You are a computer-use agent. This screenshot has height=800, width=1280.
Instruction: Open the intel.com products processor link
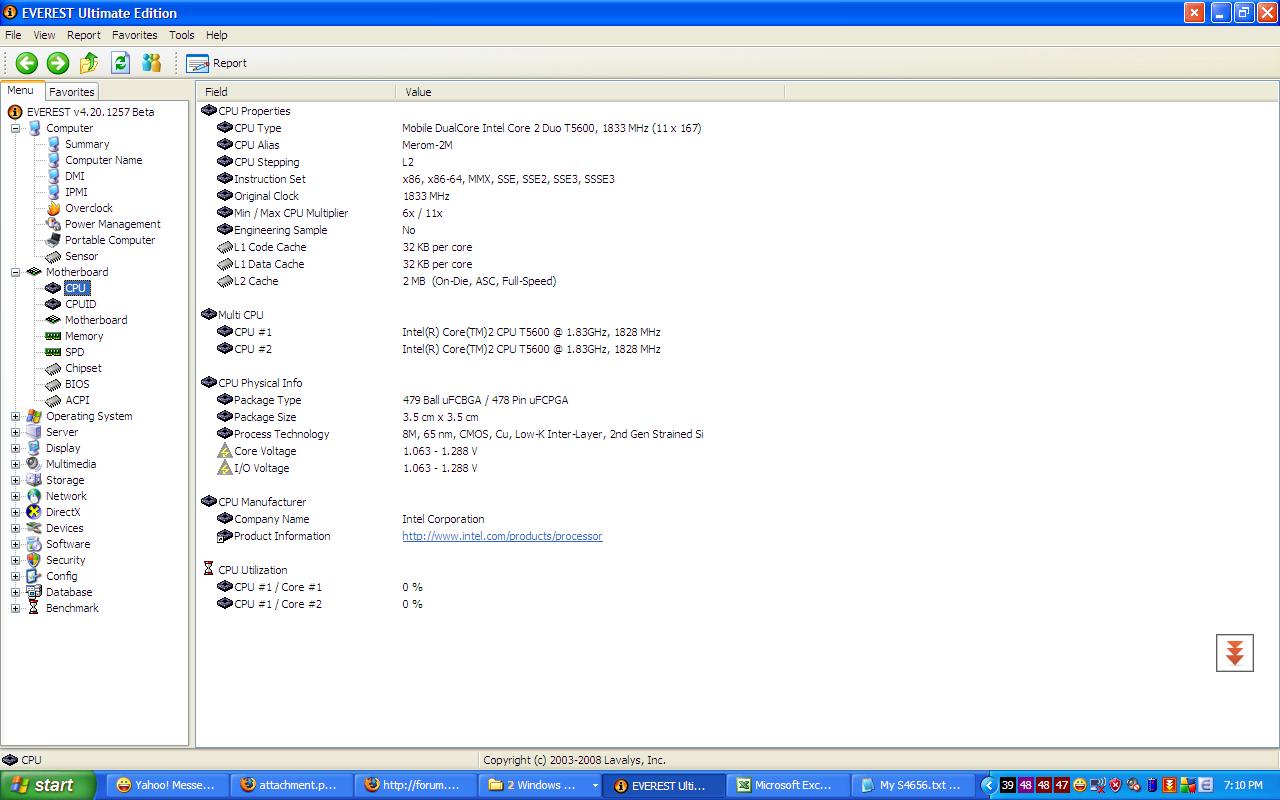tap(502, 536)
